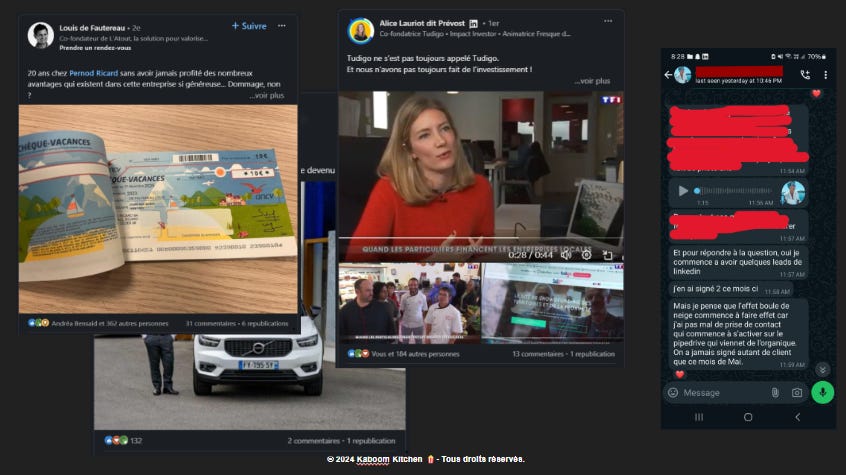Open the white Volvo car photo
Viewport: 846px width, 475px height.
pos(250,382)
